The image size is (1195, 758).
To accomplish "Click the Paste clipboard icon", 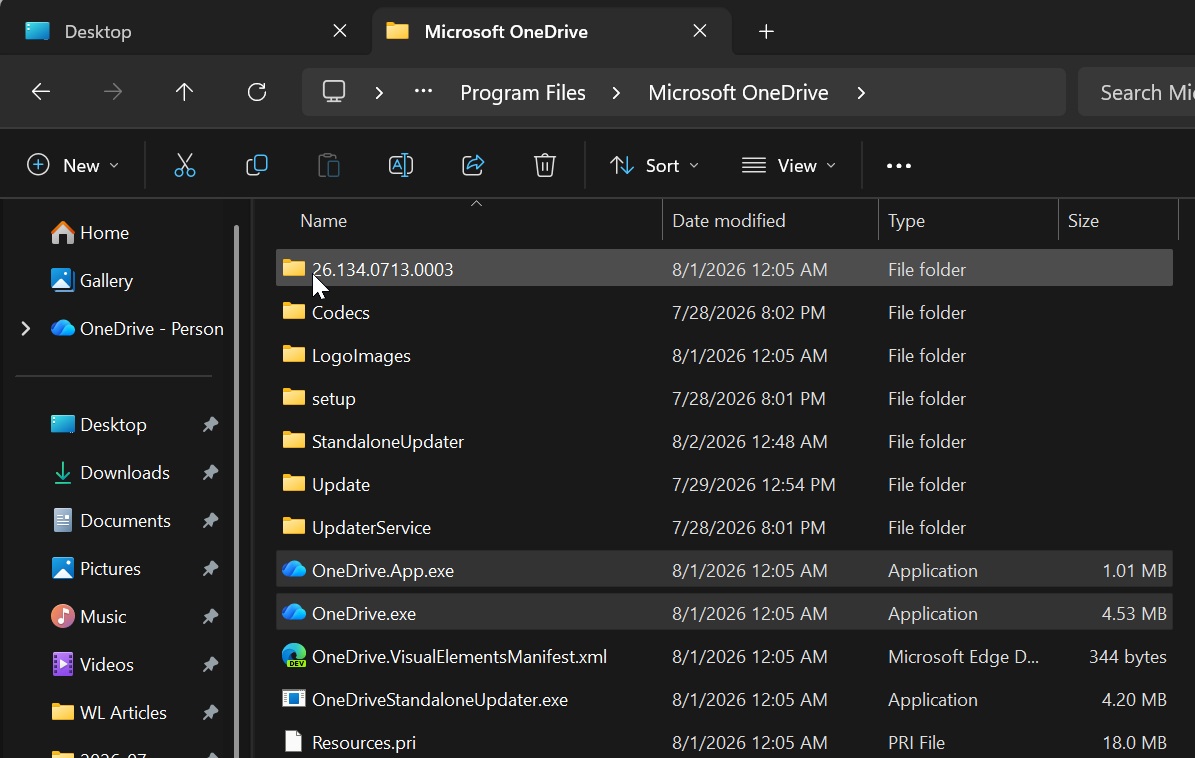I will click(x=328, y=165).
